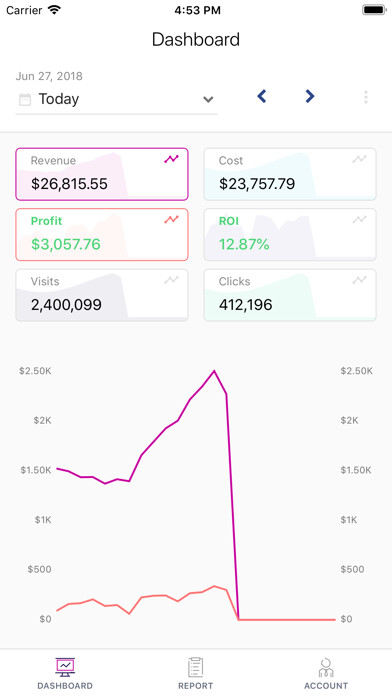Click the dropdown chevron next to Today

208,99
